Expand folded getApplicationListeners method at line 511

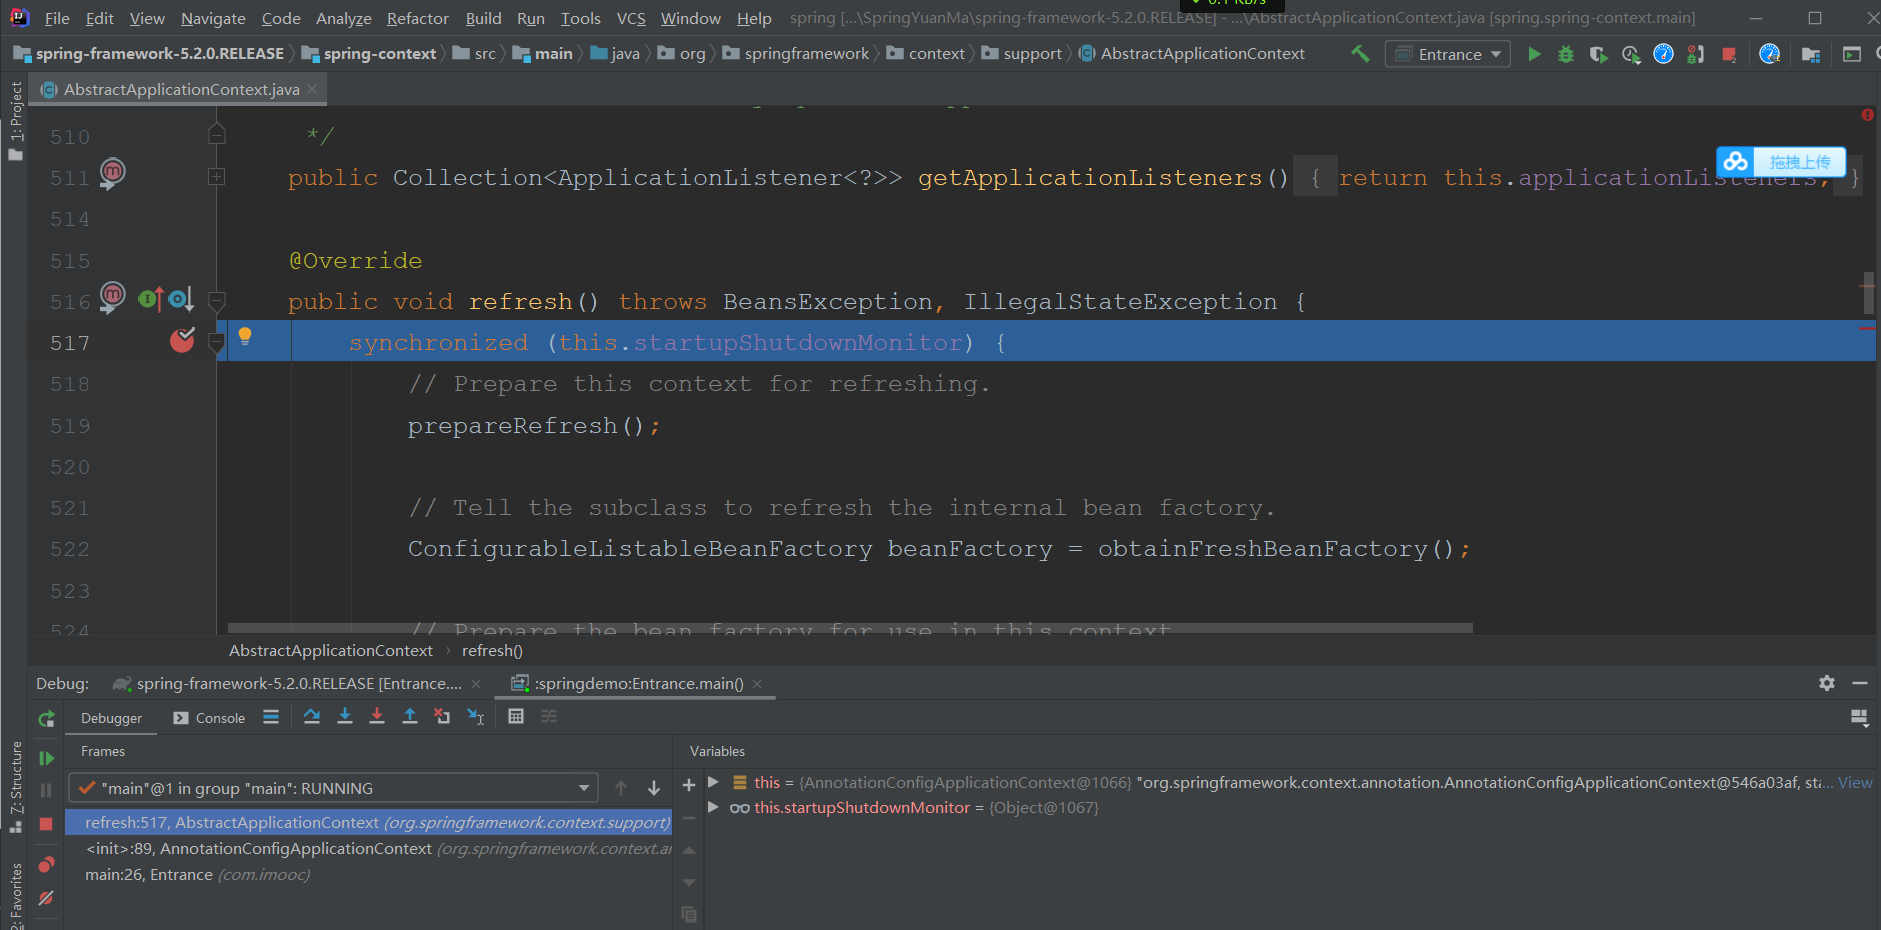pos(216,177)
